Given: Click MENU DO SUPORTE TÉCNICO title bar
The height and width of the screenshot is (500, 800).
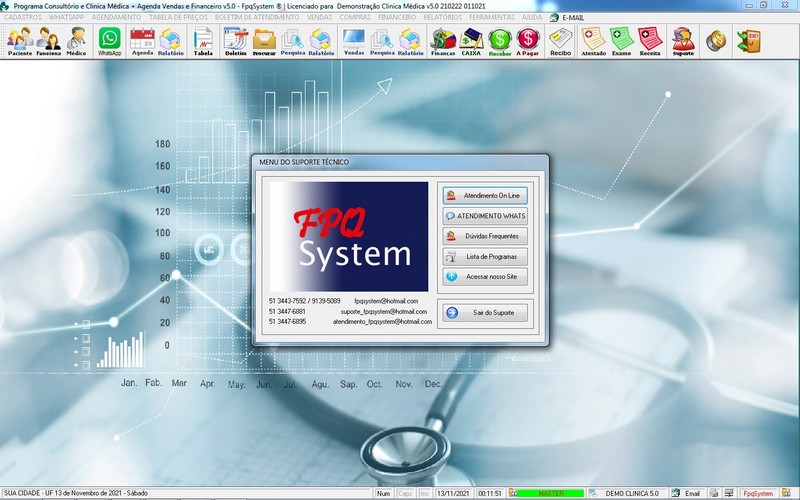Looking at the screenshot, I should [400, 162].
